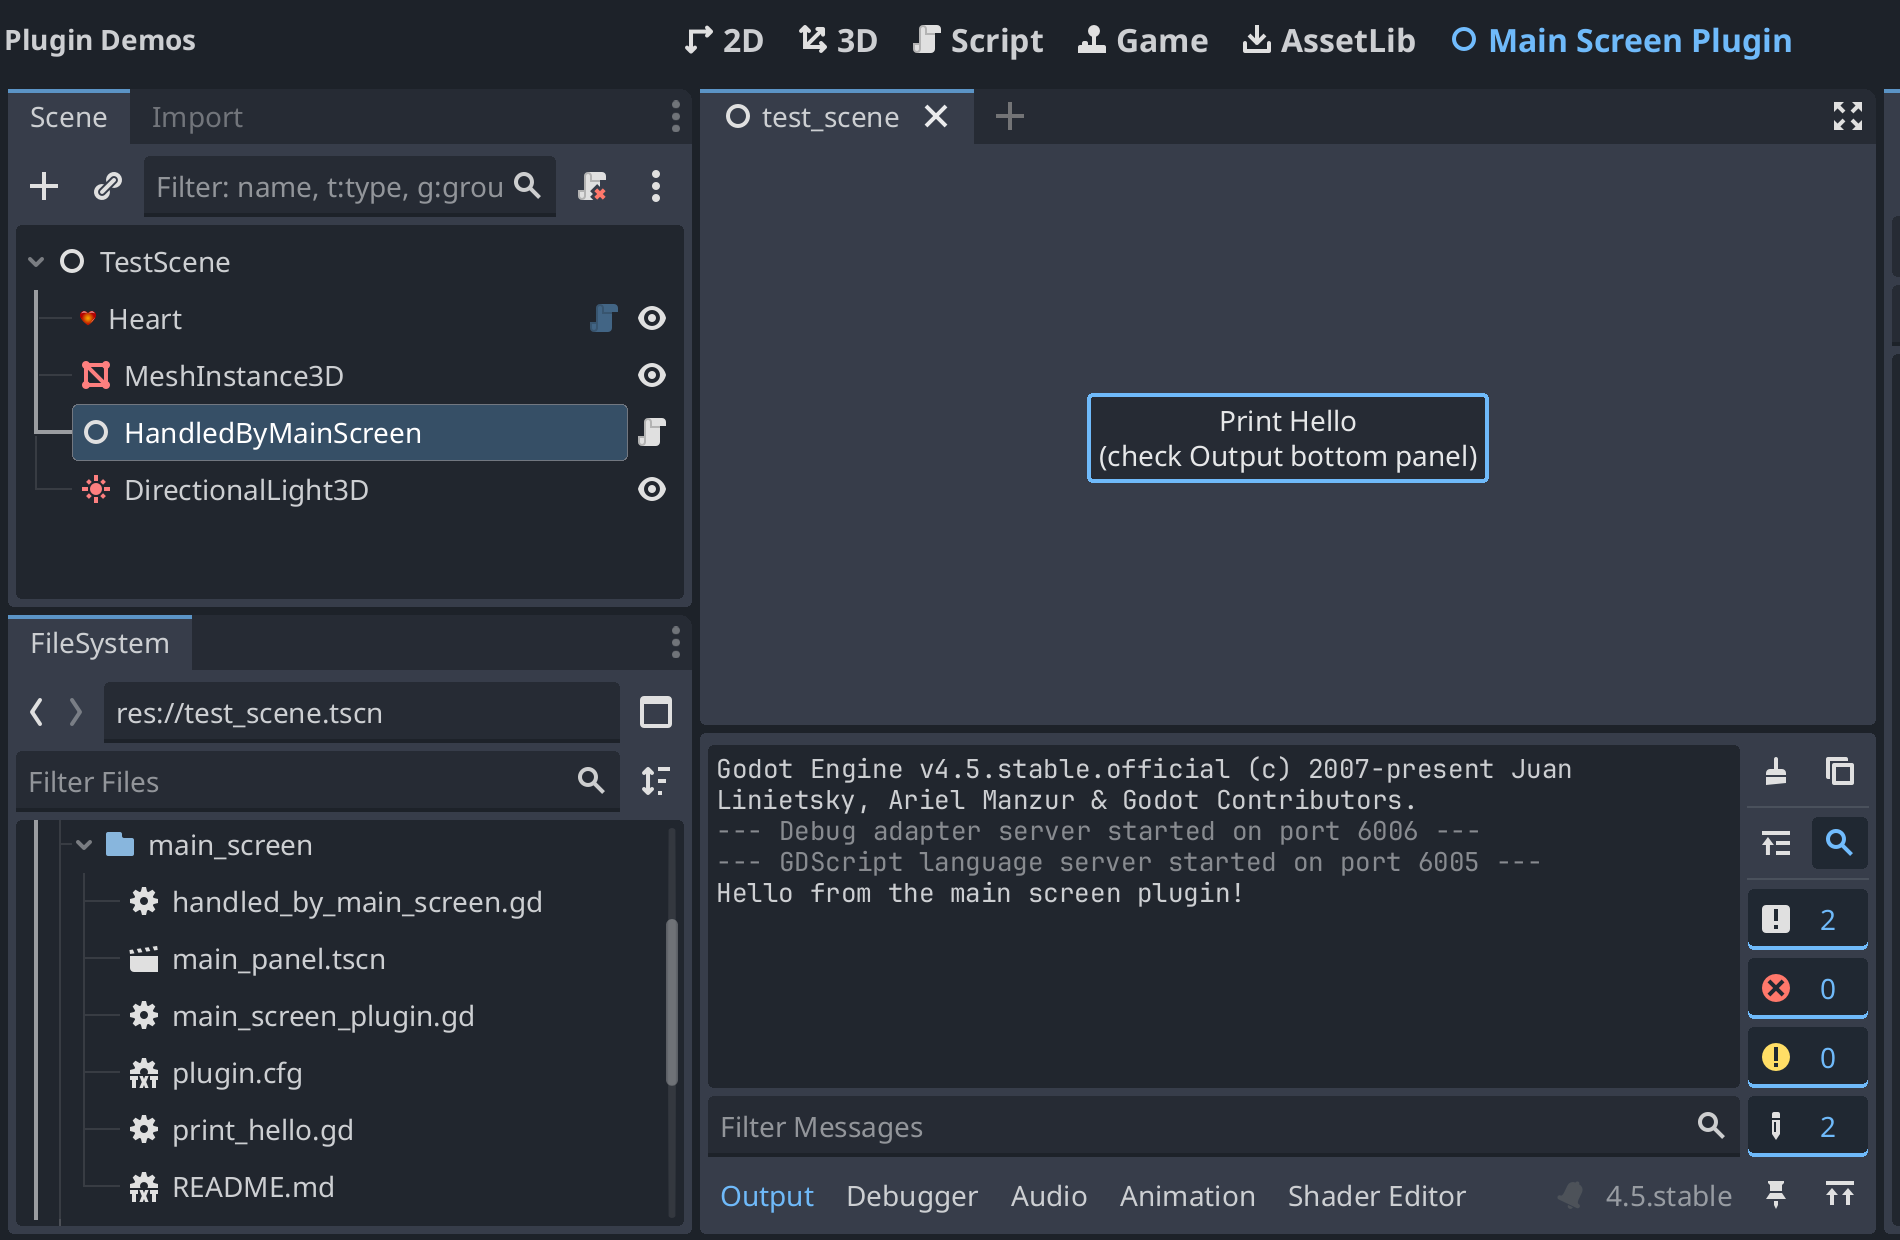
Task: Pin the Output bottom panel
Action: tap(1777, 1195)
